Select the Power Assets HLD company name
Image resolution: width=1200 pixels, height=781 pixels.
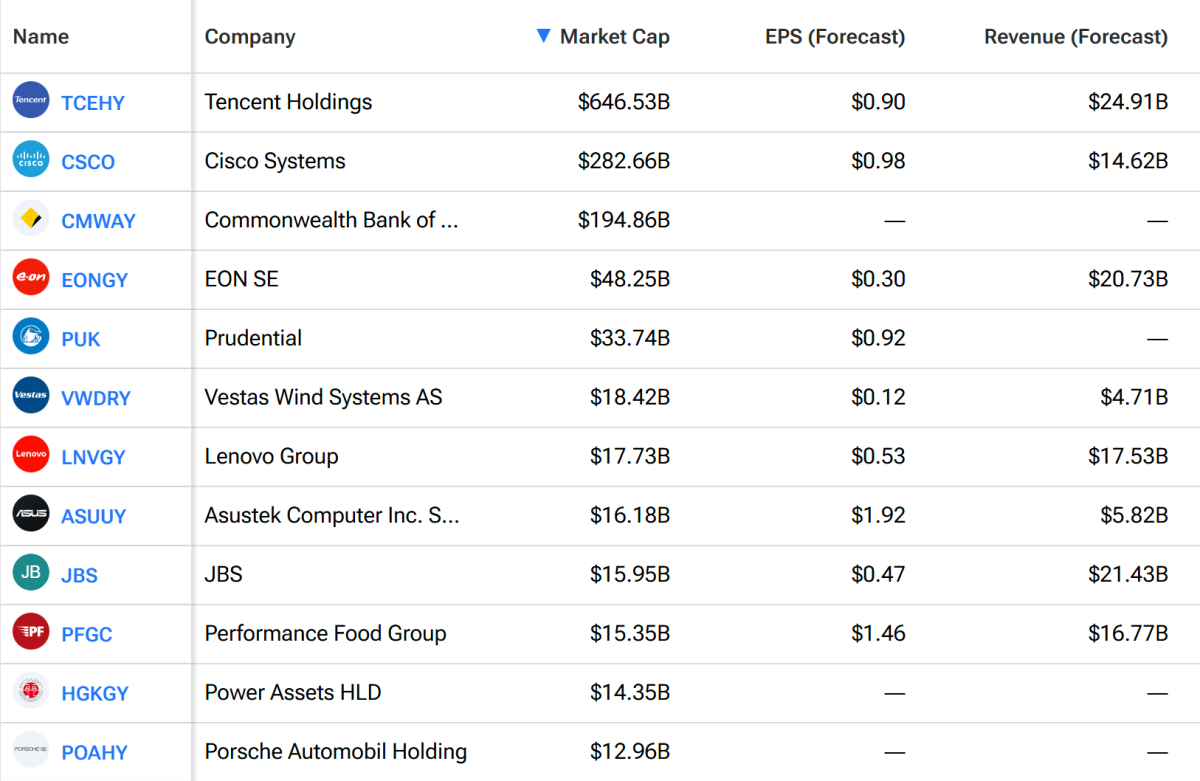pos(293,692)
